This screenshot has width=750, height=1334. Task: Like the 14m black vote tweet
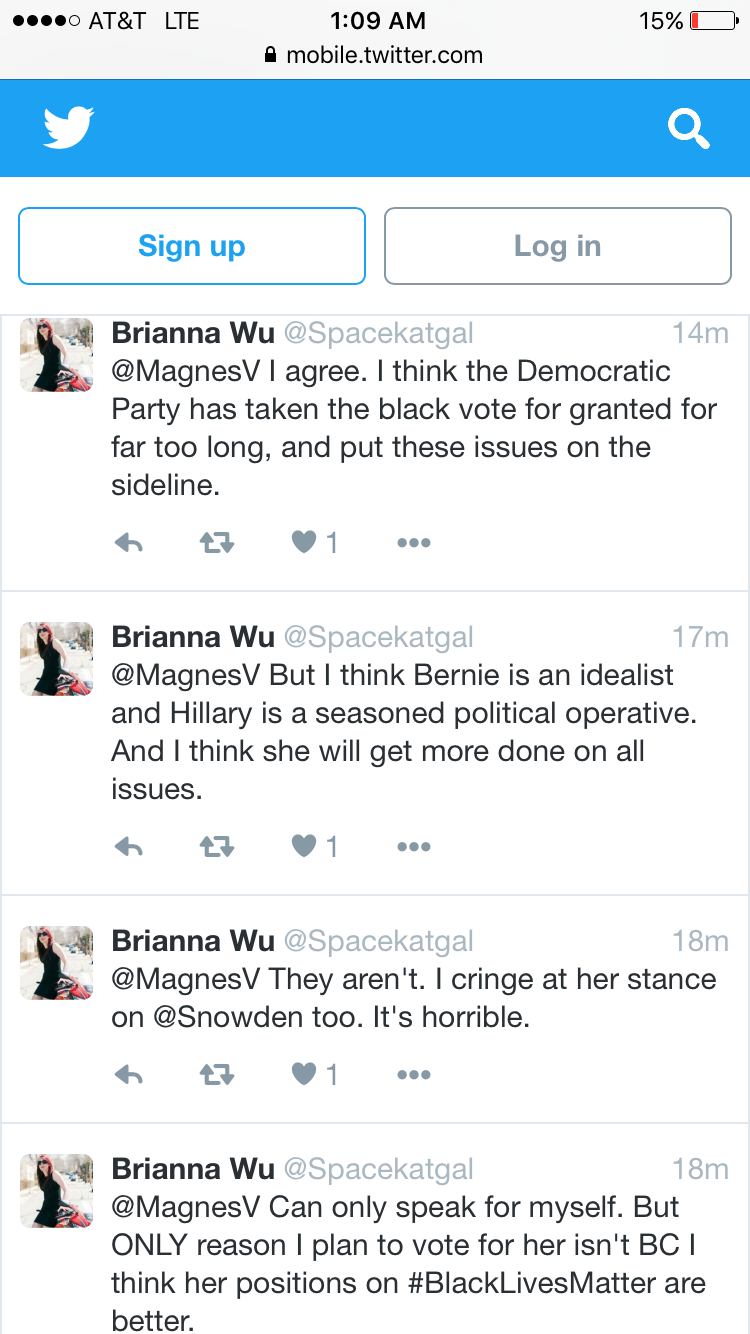point(314,543)
